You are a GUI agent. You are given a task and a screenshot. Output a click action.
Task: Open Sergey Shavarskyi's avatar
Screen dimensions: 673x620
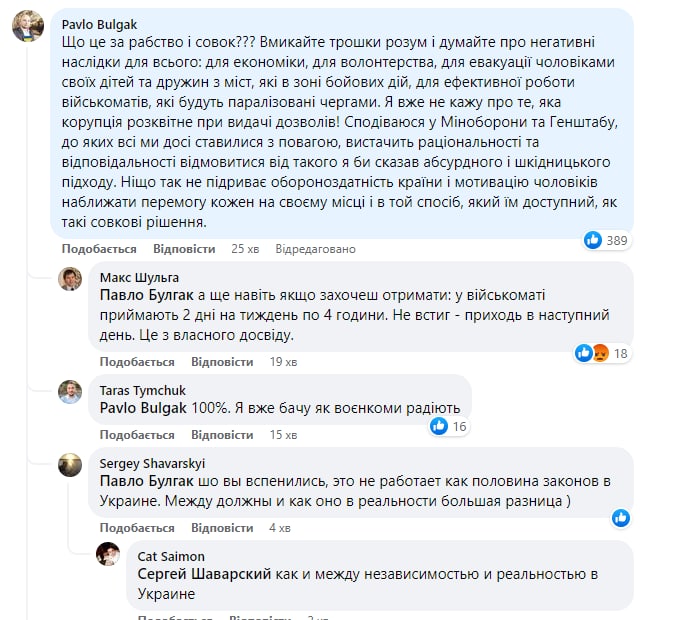coord(69,464)
